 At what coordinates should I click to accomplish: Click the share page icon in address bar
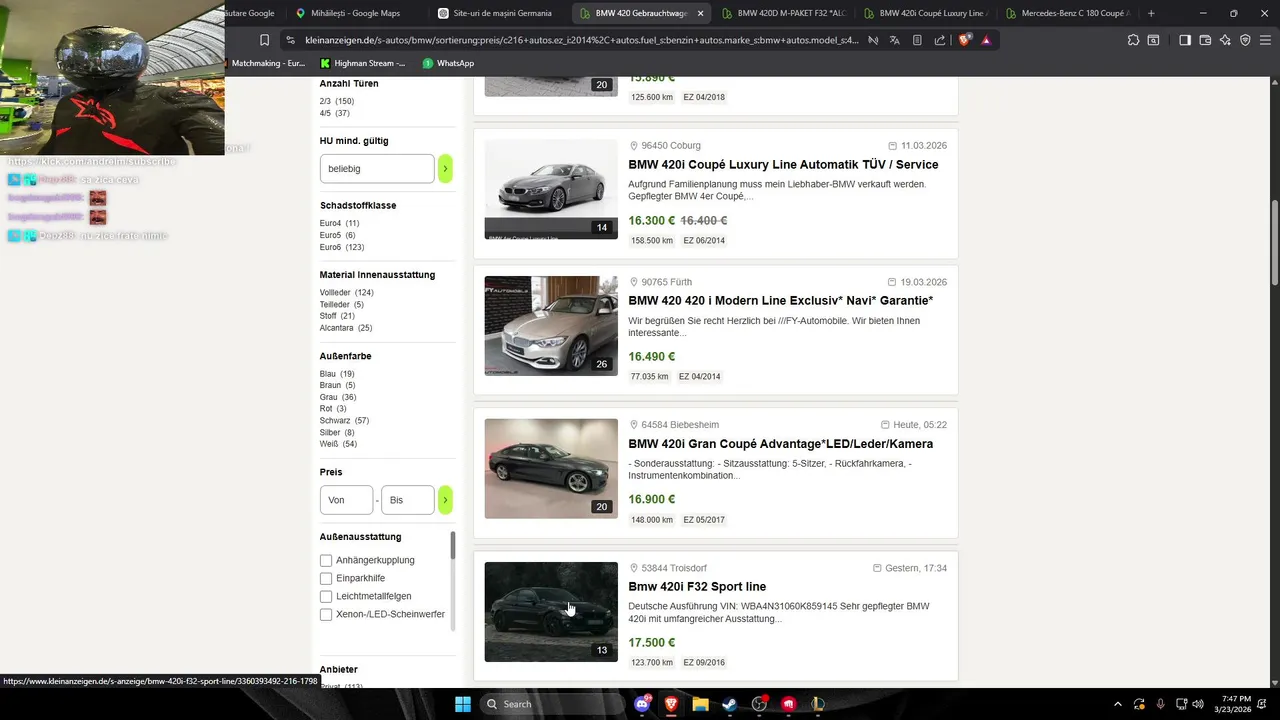940,40
